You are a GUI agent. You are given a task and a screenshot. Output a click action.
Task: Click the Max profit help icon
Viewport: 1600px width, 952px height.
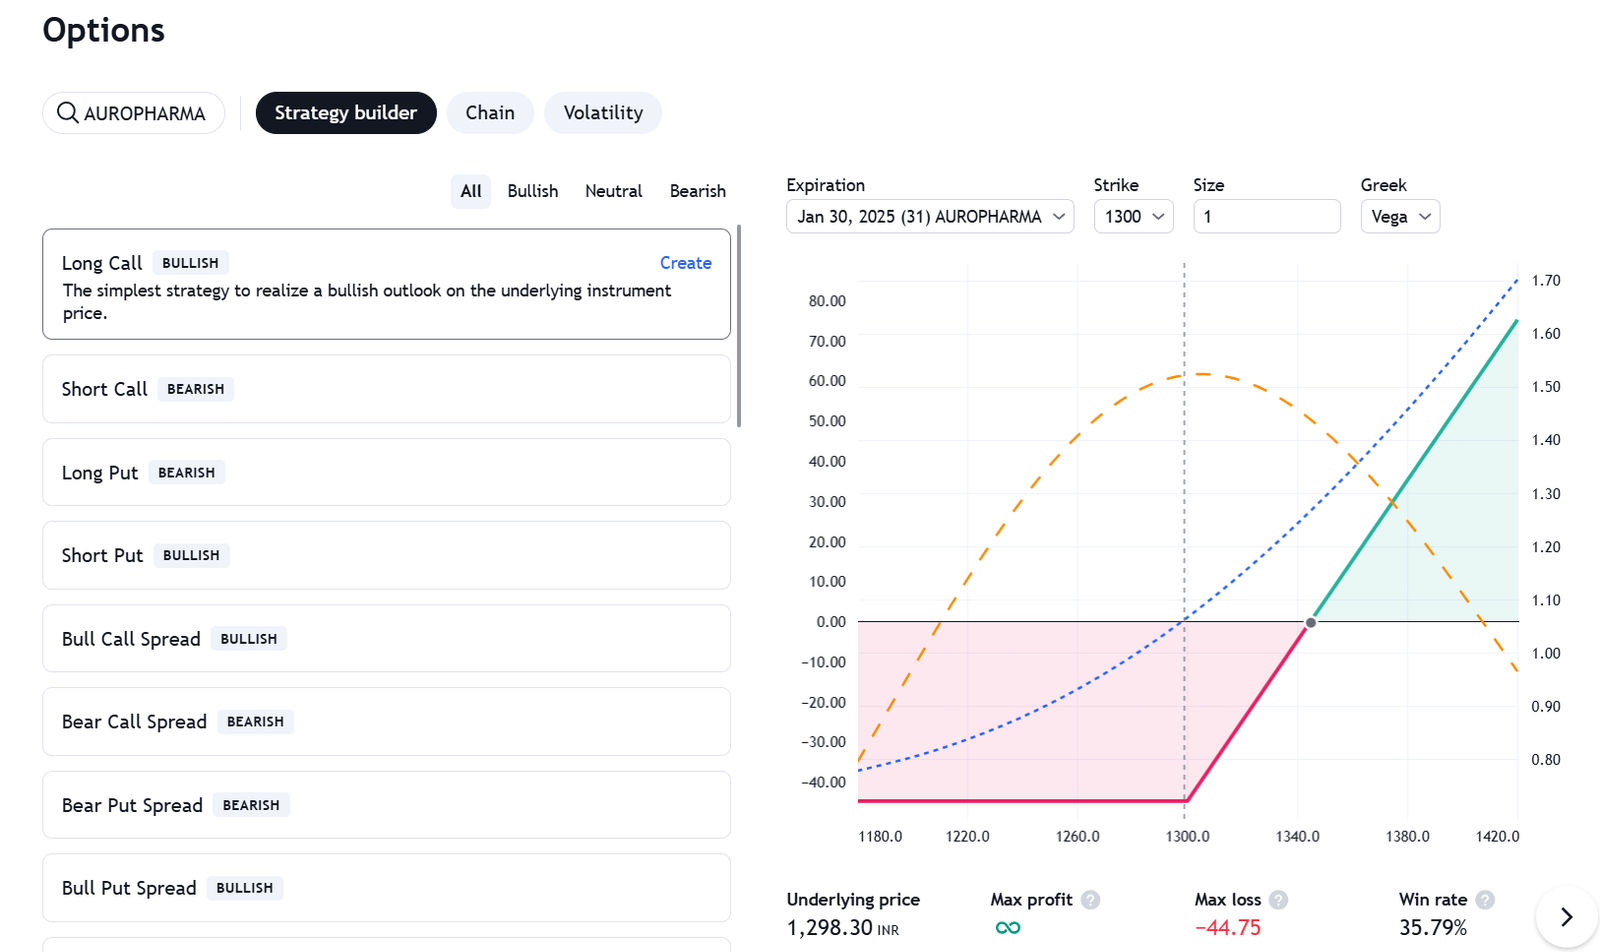[1090, 900]
